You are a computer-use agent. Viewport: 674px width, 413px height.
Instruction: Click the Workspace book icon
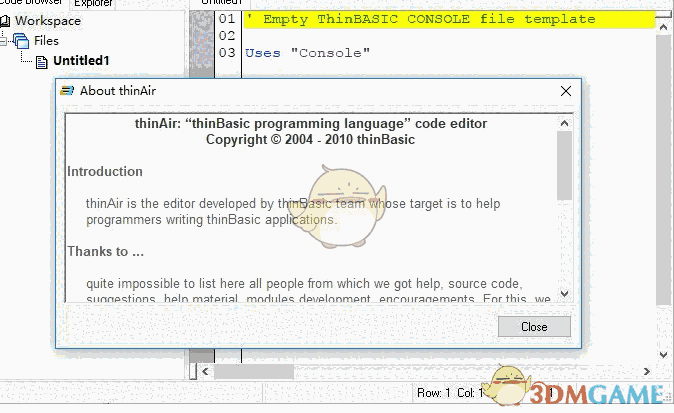pyautogui.click(x=5, y=21)
